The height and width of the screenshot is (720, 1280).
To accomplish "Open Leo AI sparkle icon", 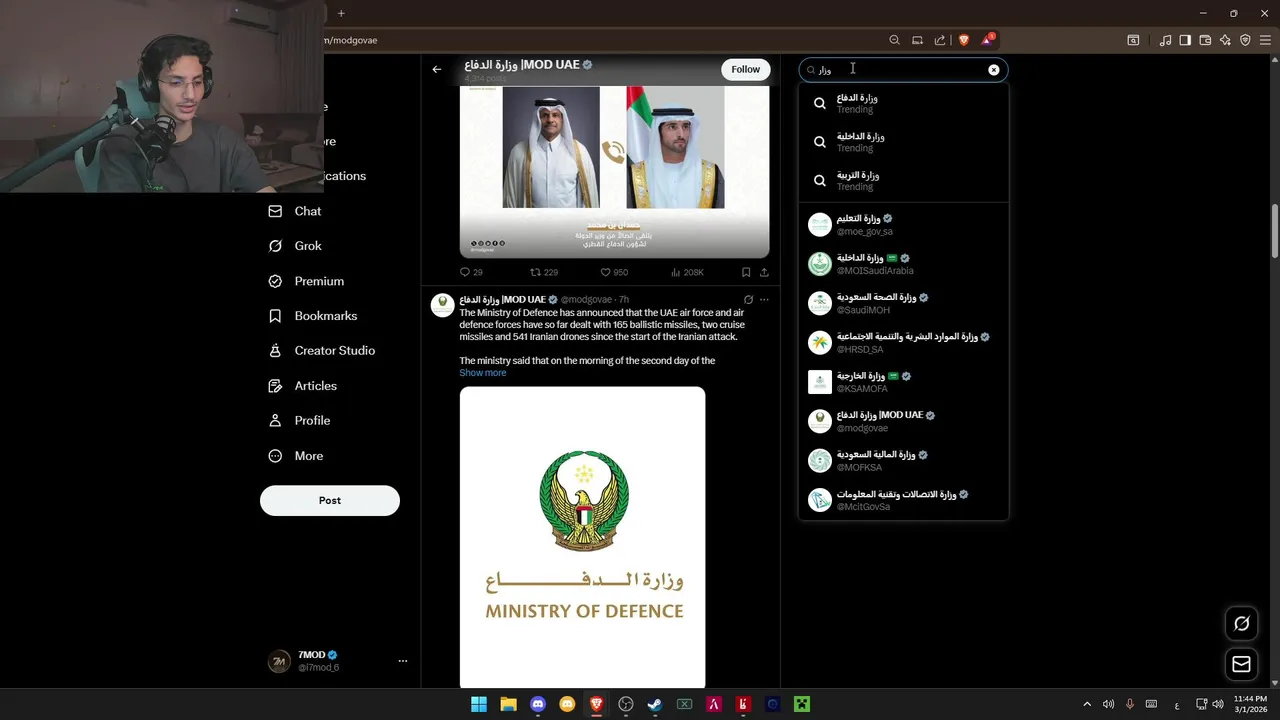I will (x=1225, y=40).
